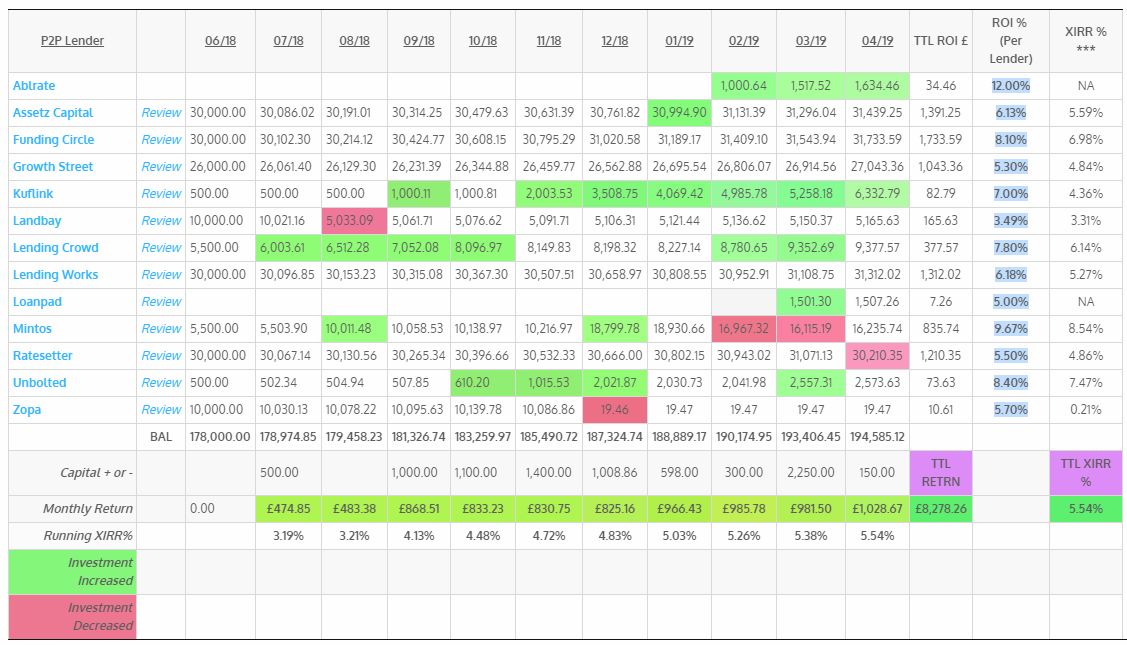1127x645 pixels.
Task: Select Ablrate's 12.00% ROI cell
Action: (x=1011, y=86)
